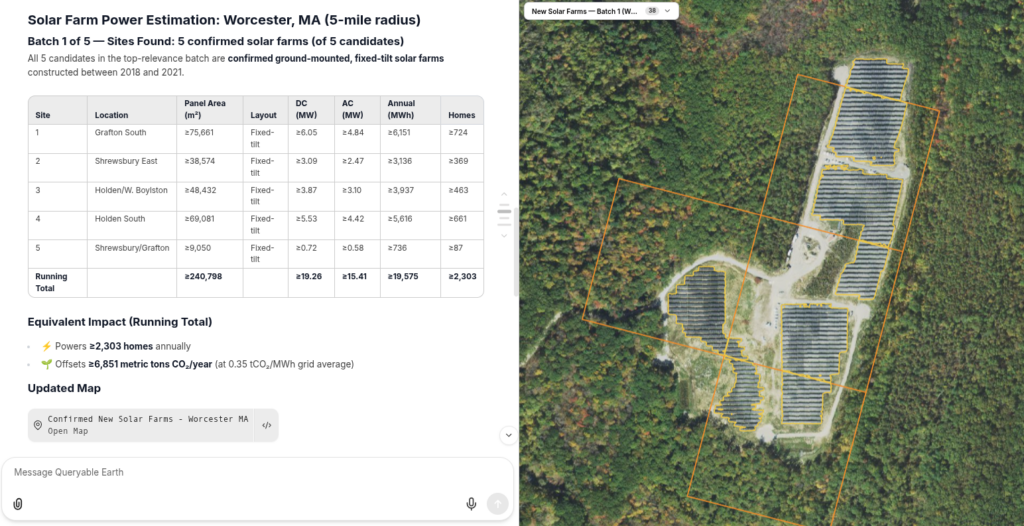Click the chat panel vertical scrollbar
Viewport: 1024px width, 526px height.
click(516, 252)
